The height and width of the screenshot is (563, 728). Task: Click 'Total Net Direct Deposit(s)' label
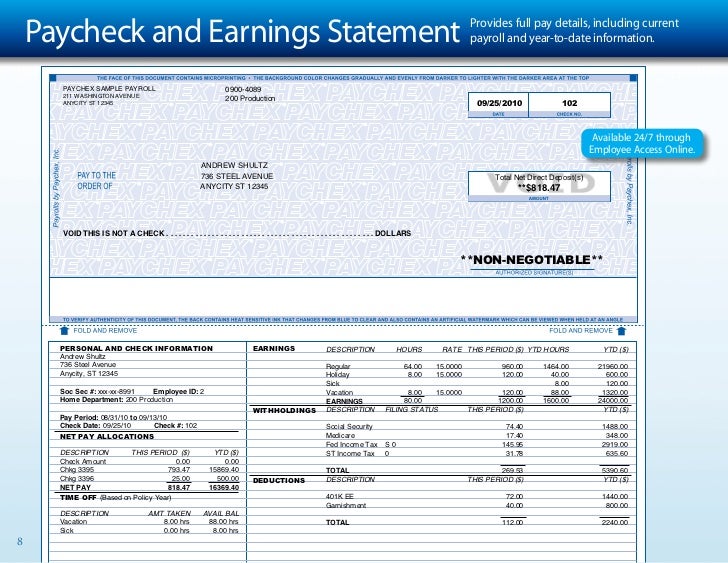[539, 177]
